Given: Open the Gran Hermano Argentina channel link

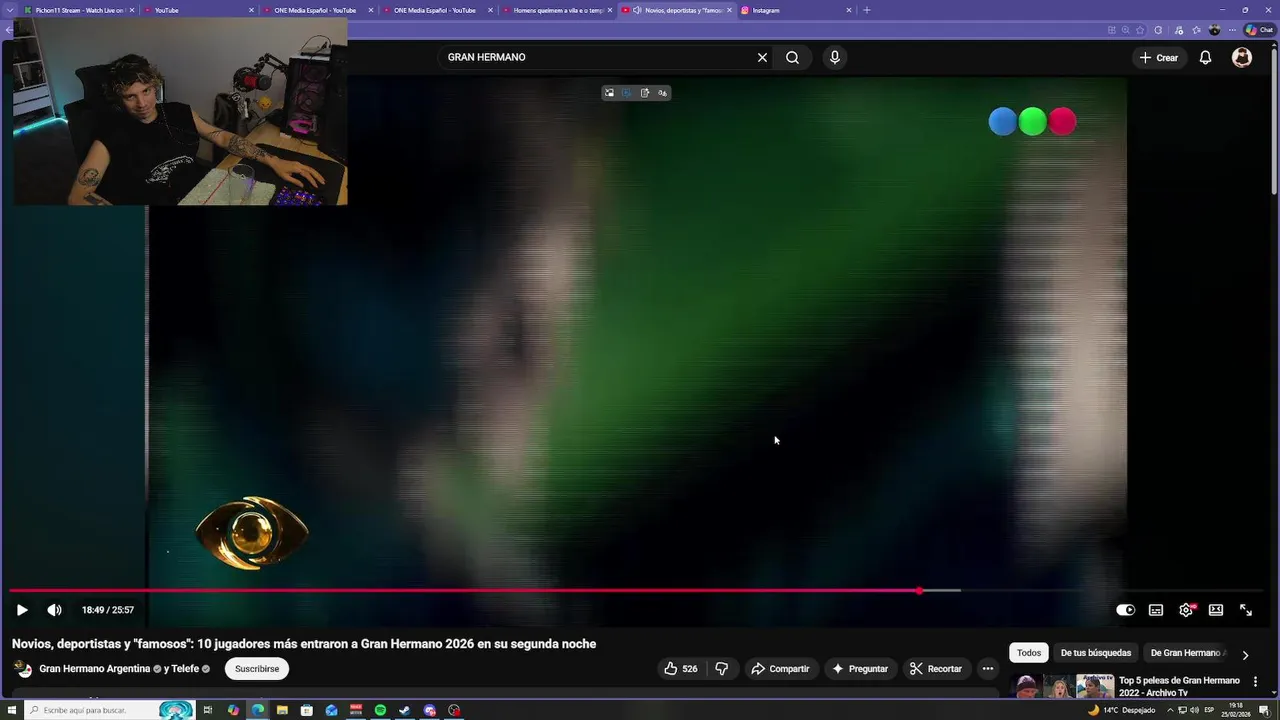Looking at the screenshot, I should pyautogui.click(x=95, y=669).
